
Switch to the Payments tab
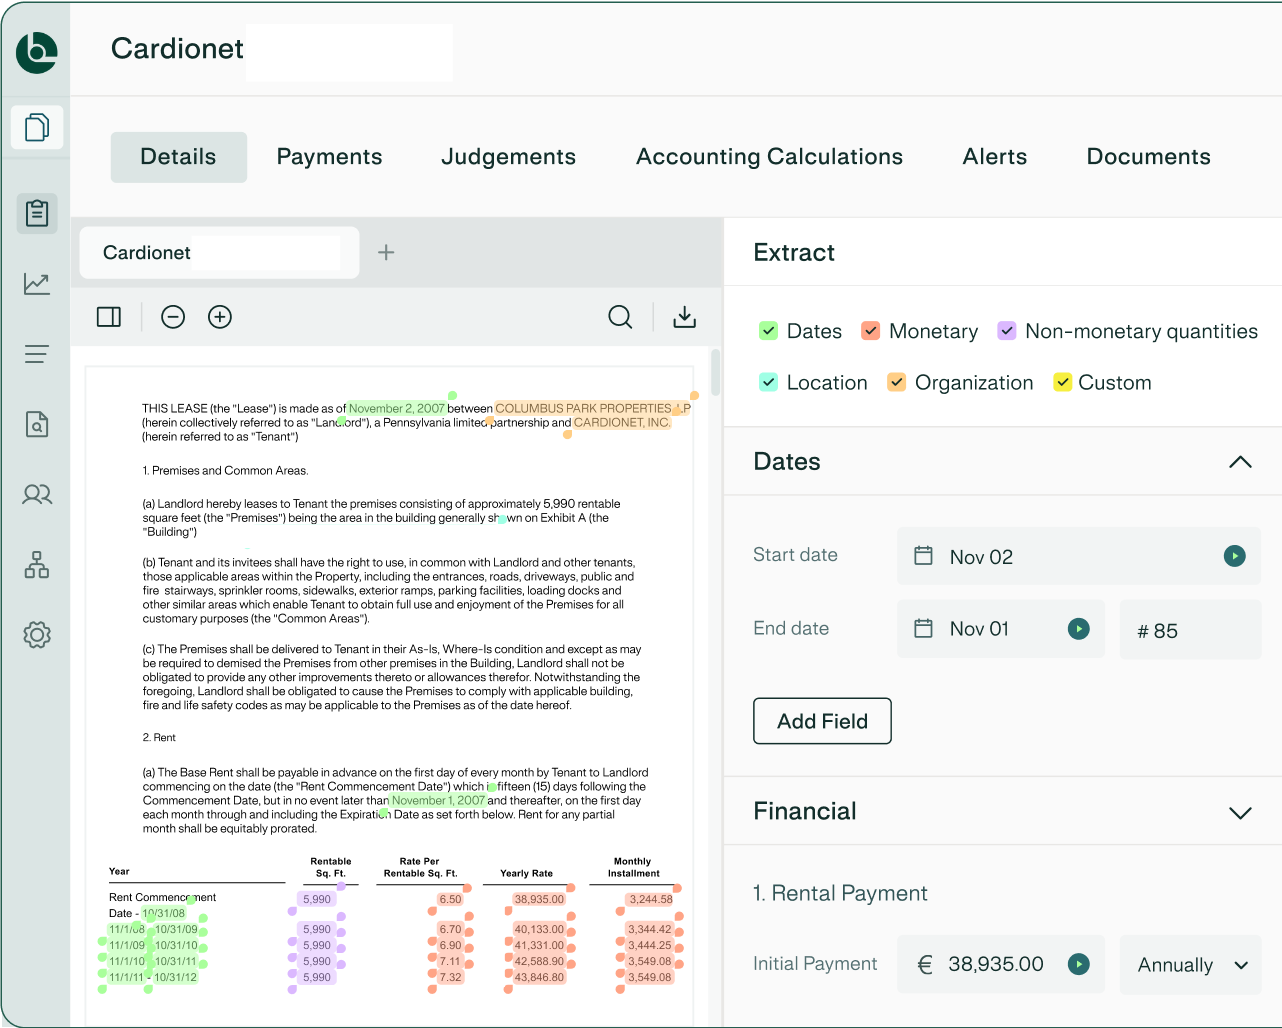[329, 157]
